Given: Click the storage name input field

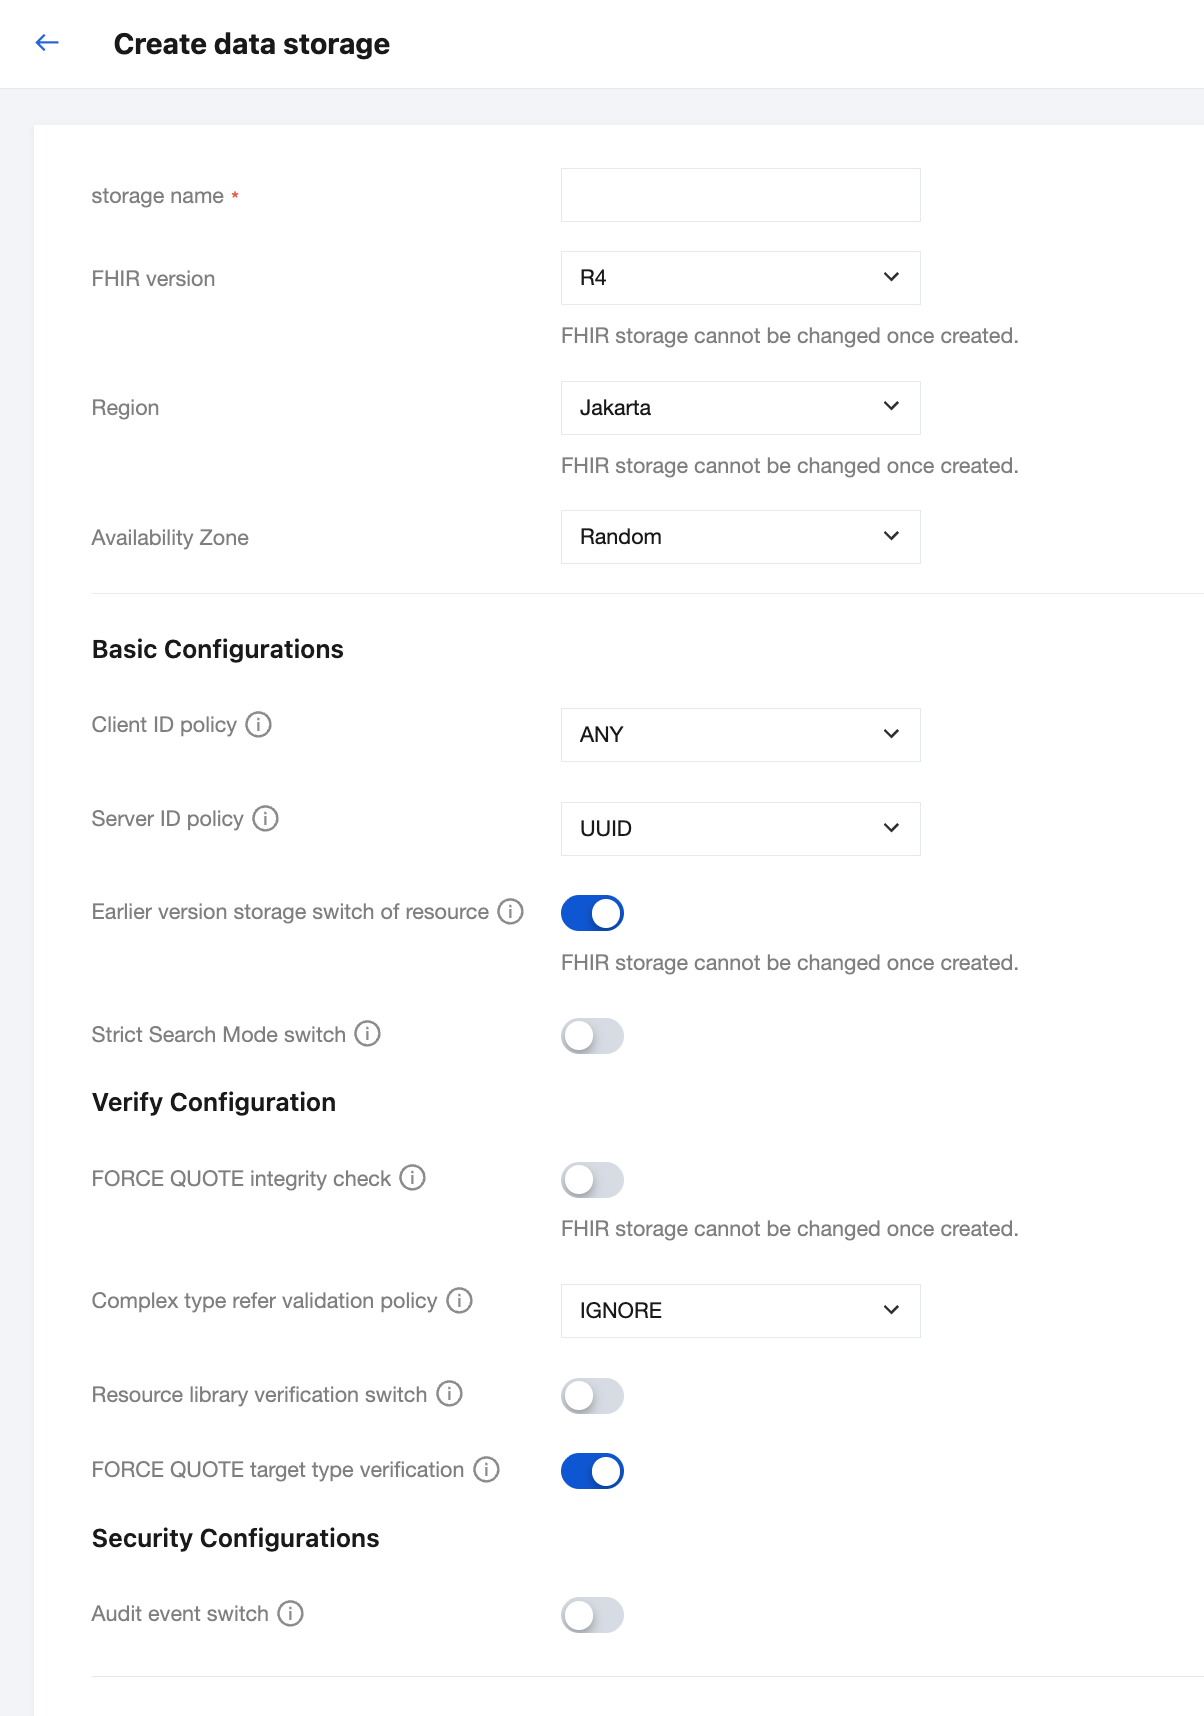Looking at the screenshot, I should (x=740, y=195).
